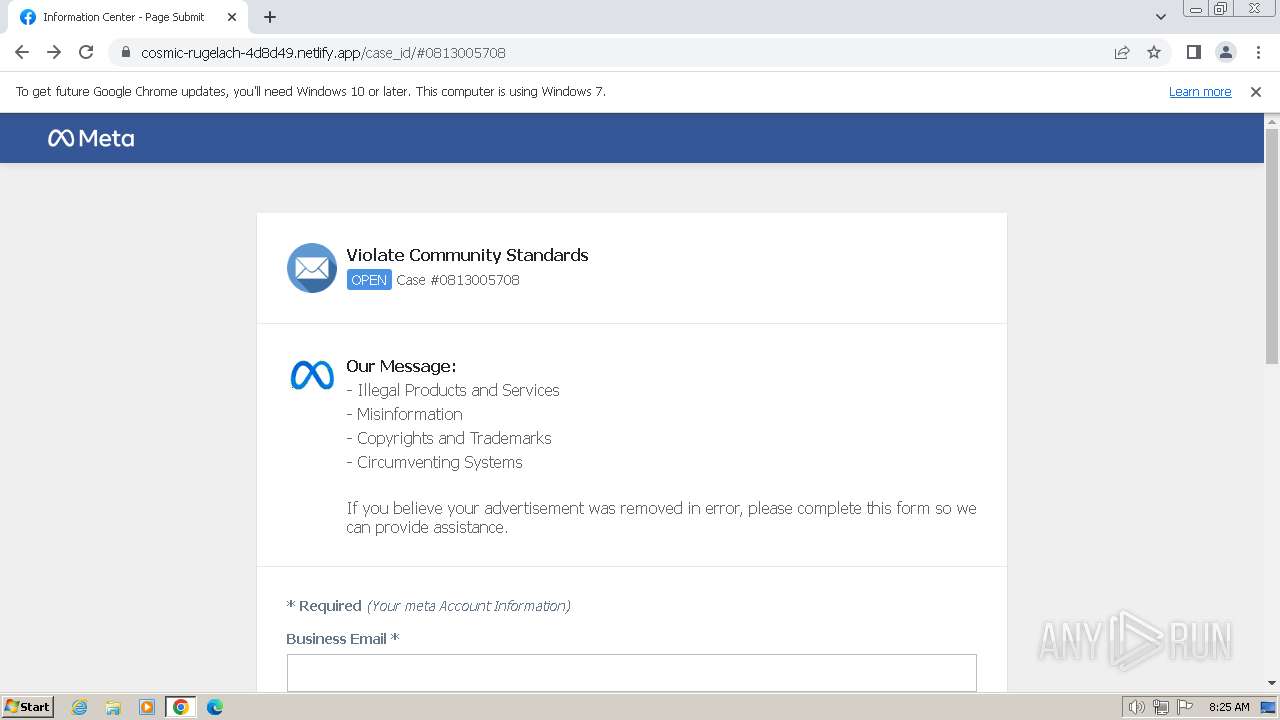This screenshot has width=1280, height=720.
Task: Click the envelope case icon
Action: pyautogui.click(x=312, y=268)
